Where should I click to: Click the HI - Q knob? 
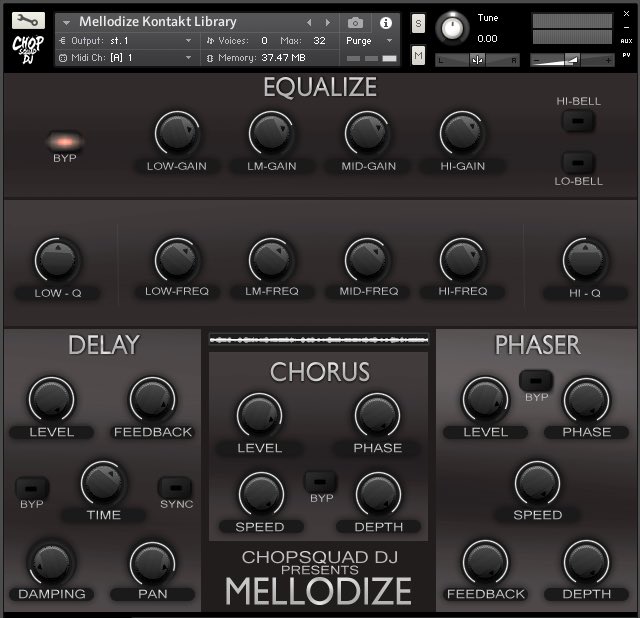click(x=585, y=260)
